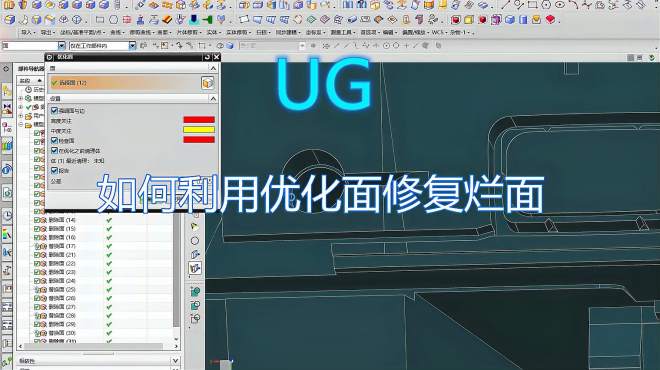
Task: Collapse the settings section chevron in dialog
Action: click(213, 98)
